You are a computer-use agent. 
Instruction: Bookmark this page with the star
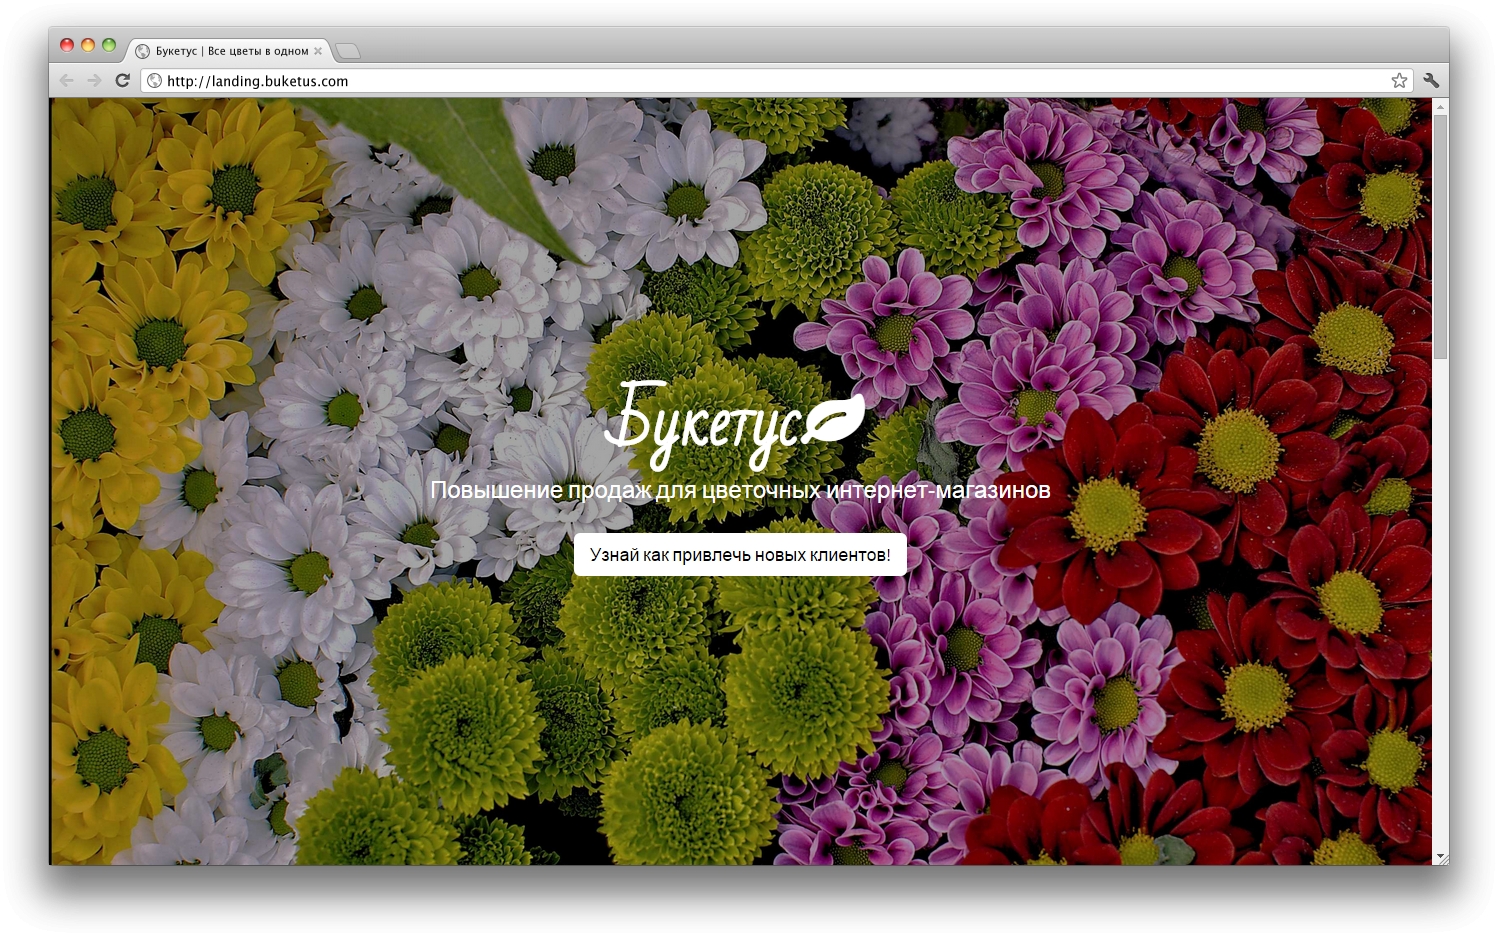coord(1399,81)
